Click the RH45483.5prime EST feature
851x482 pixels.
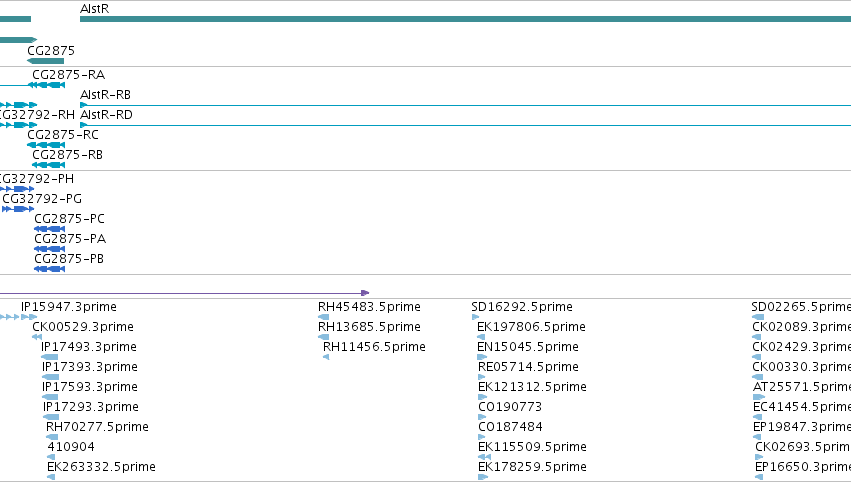[323, 317]
